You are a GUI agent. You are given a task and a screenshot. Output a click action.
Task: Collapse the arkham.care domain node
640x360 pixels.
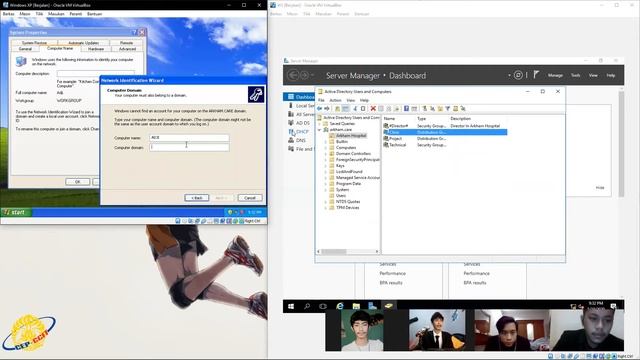(320, 130)
